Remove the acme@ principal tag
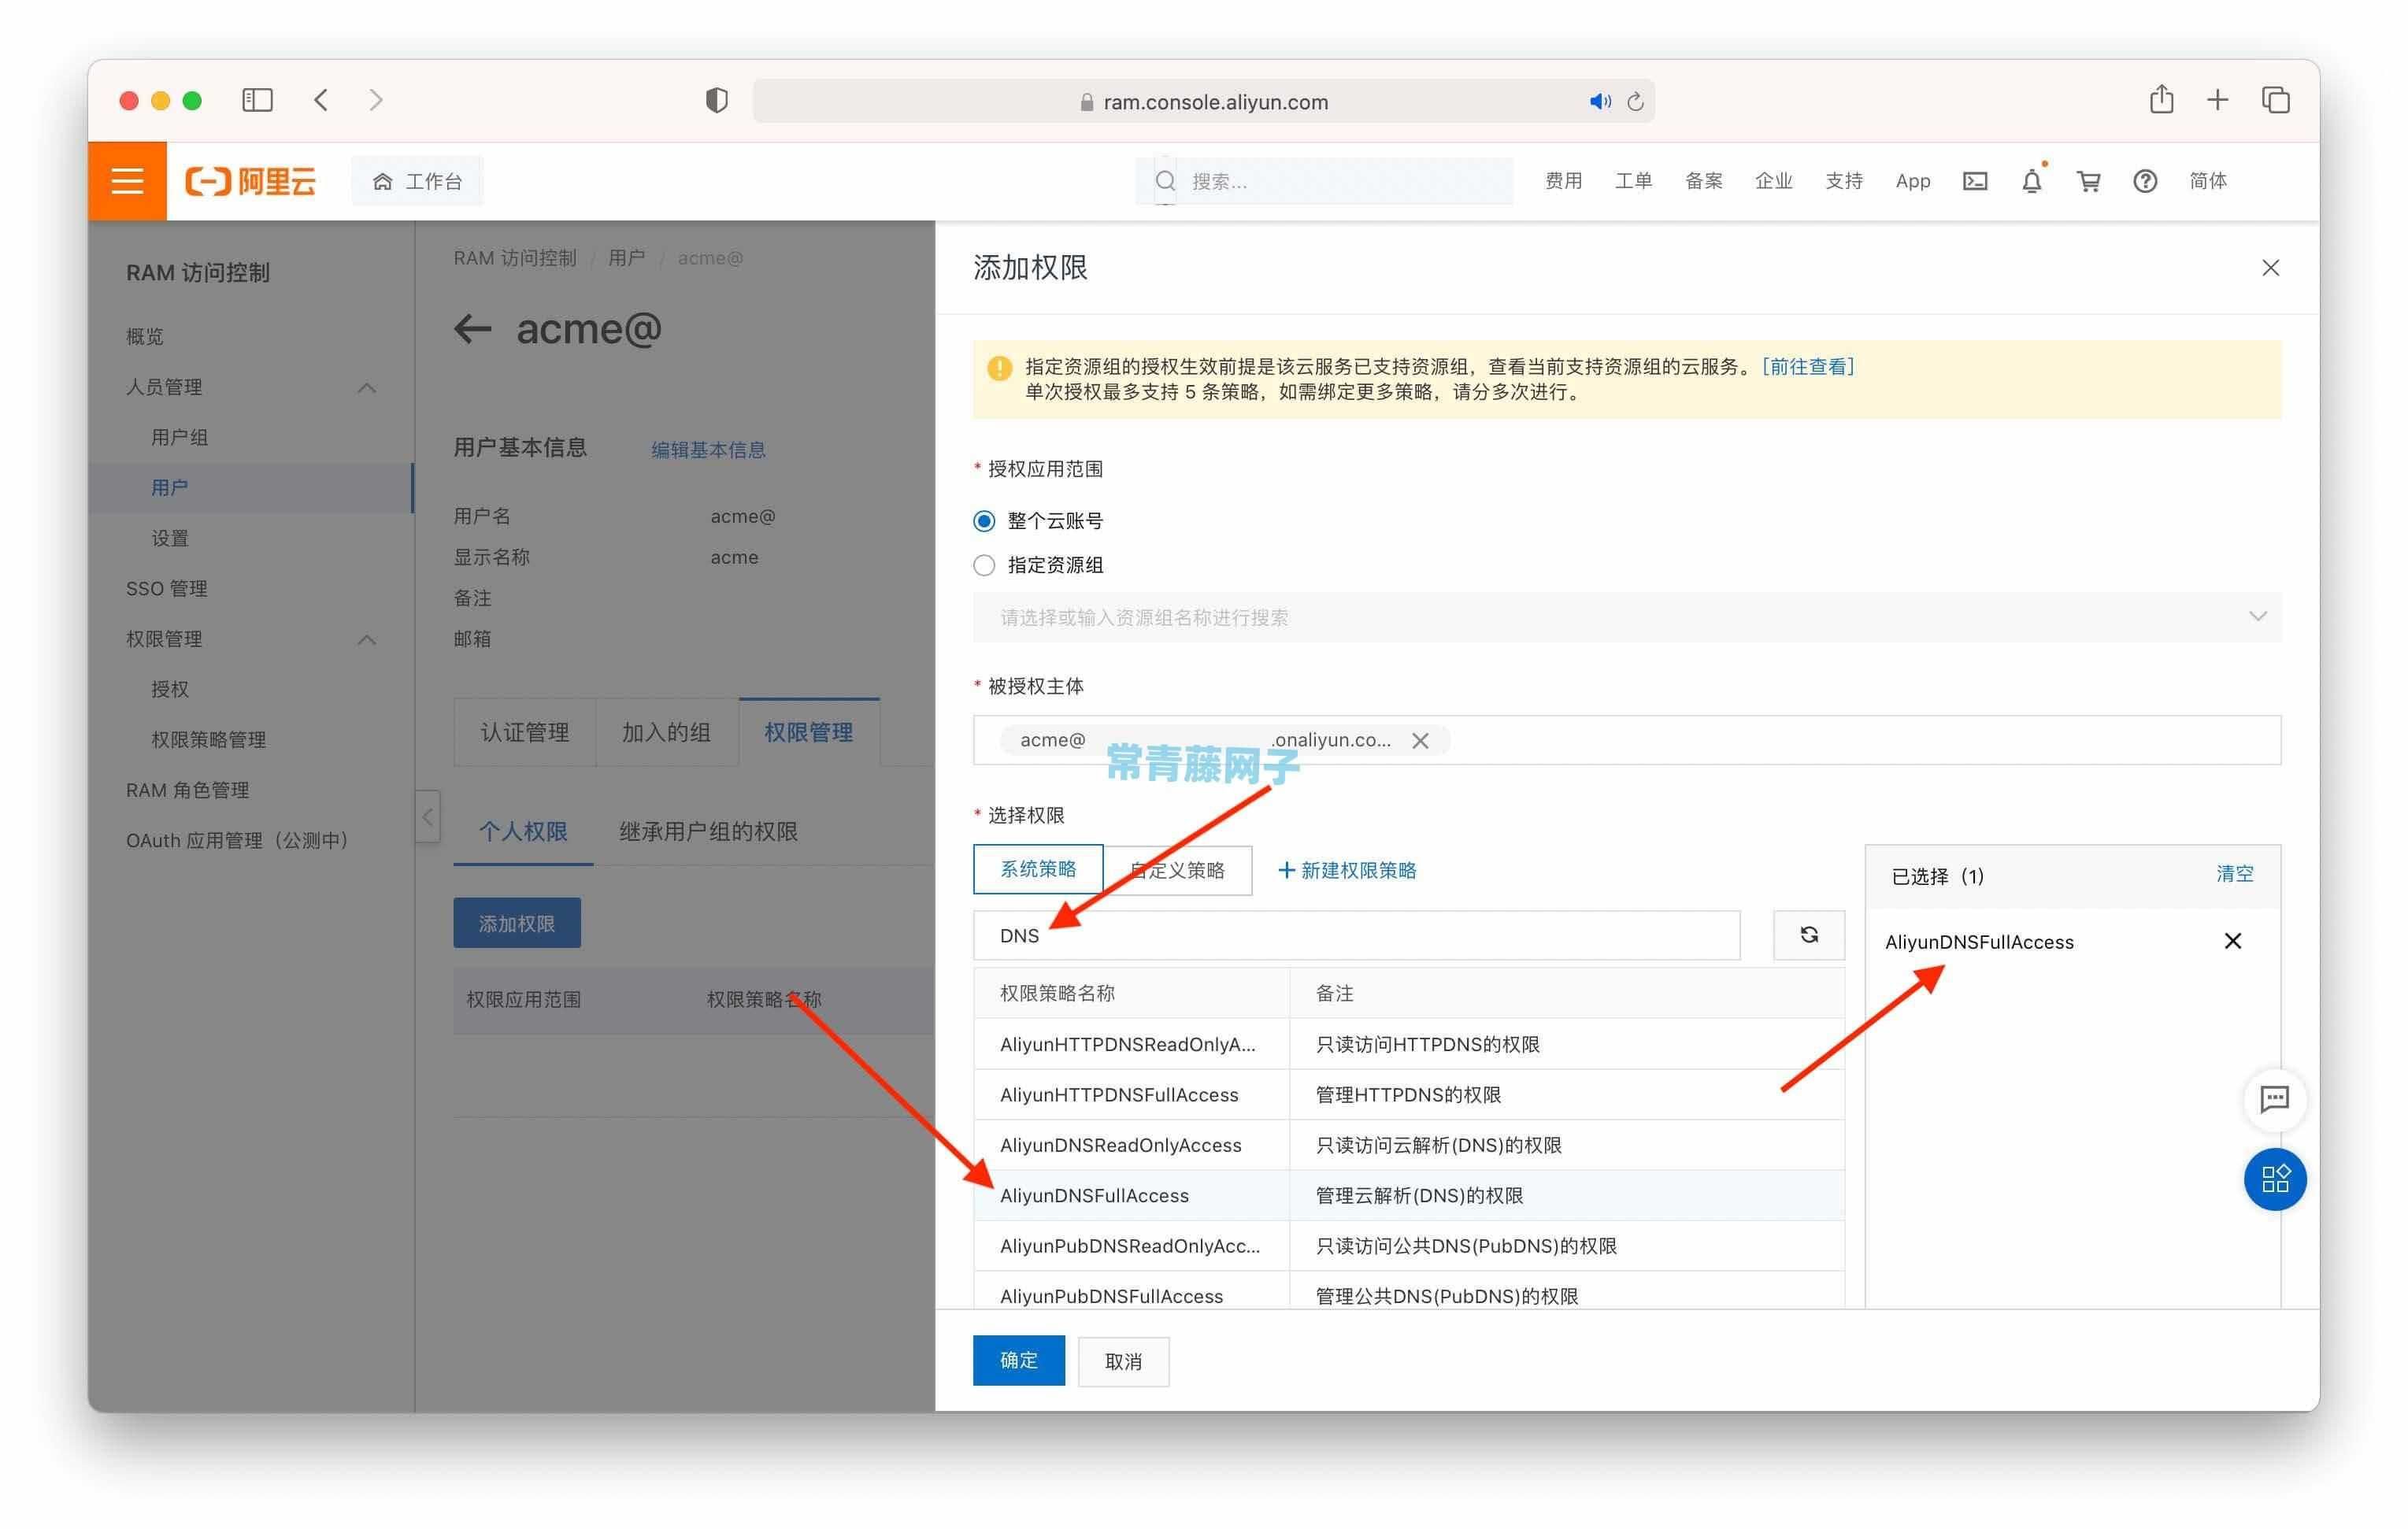This screenshot has width=2408, height=1529. click(1419, 741)
